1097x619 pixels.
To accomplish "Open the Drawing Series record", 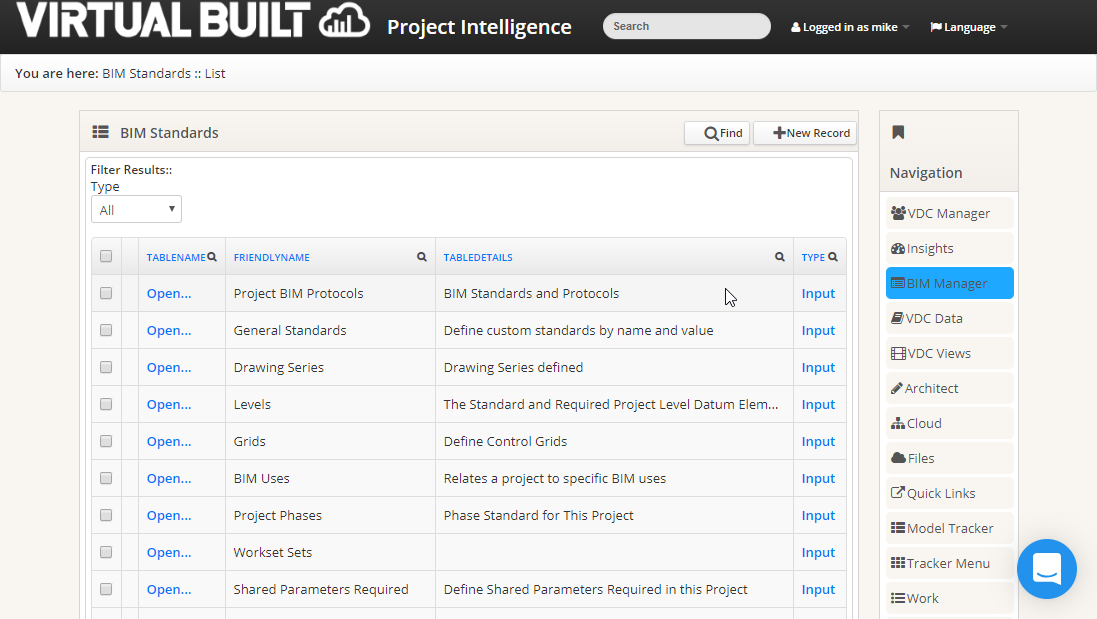I will 169,368.
